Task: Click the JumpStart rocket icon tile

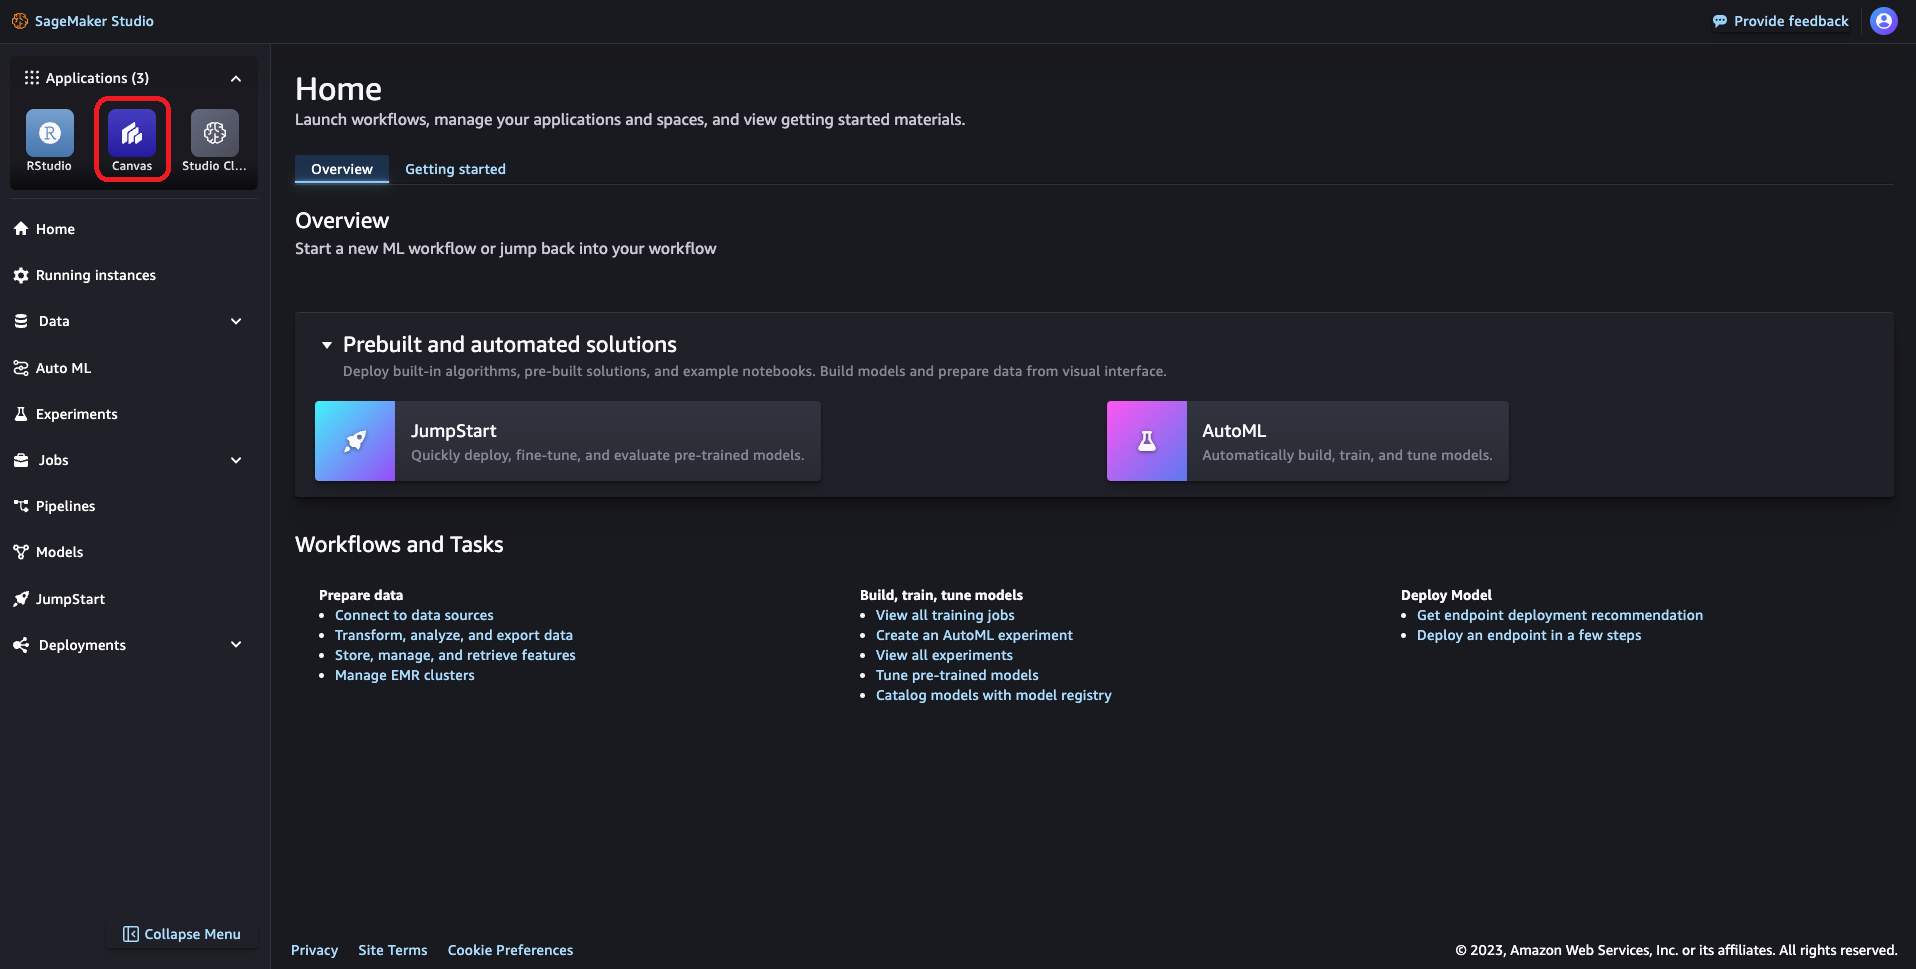Action: (355, 441)
